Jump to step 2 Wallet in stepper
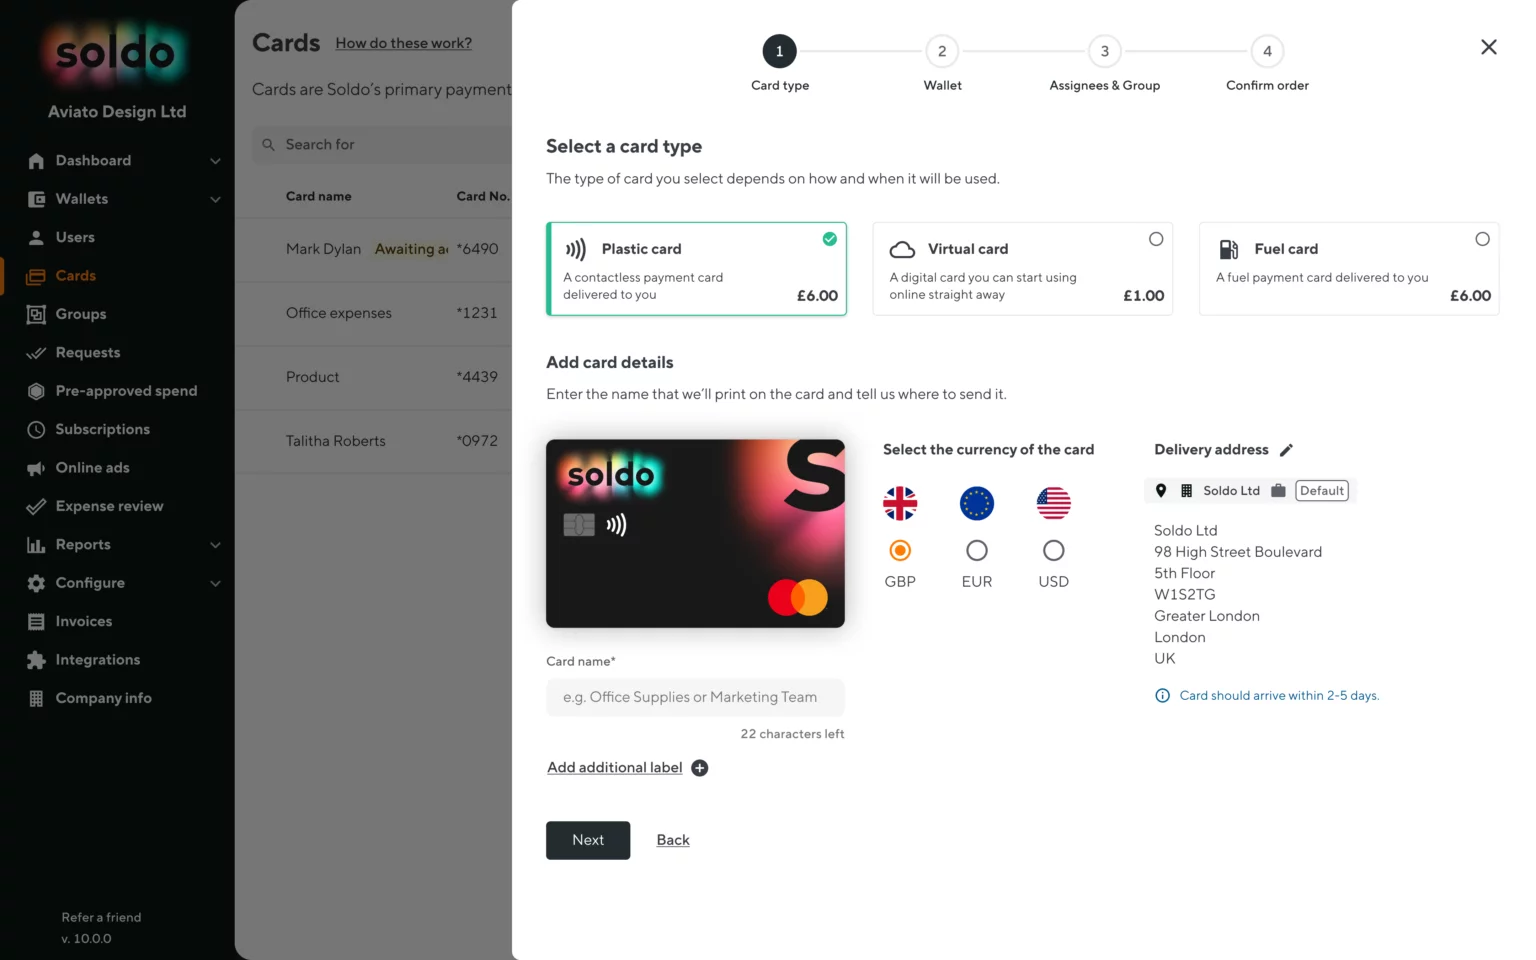Screen dimensions: 1536x960 point(942,52)
